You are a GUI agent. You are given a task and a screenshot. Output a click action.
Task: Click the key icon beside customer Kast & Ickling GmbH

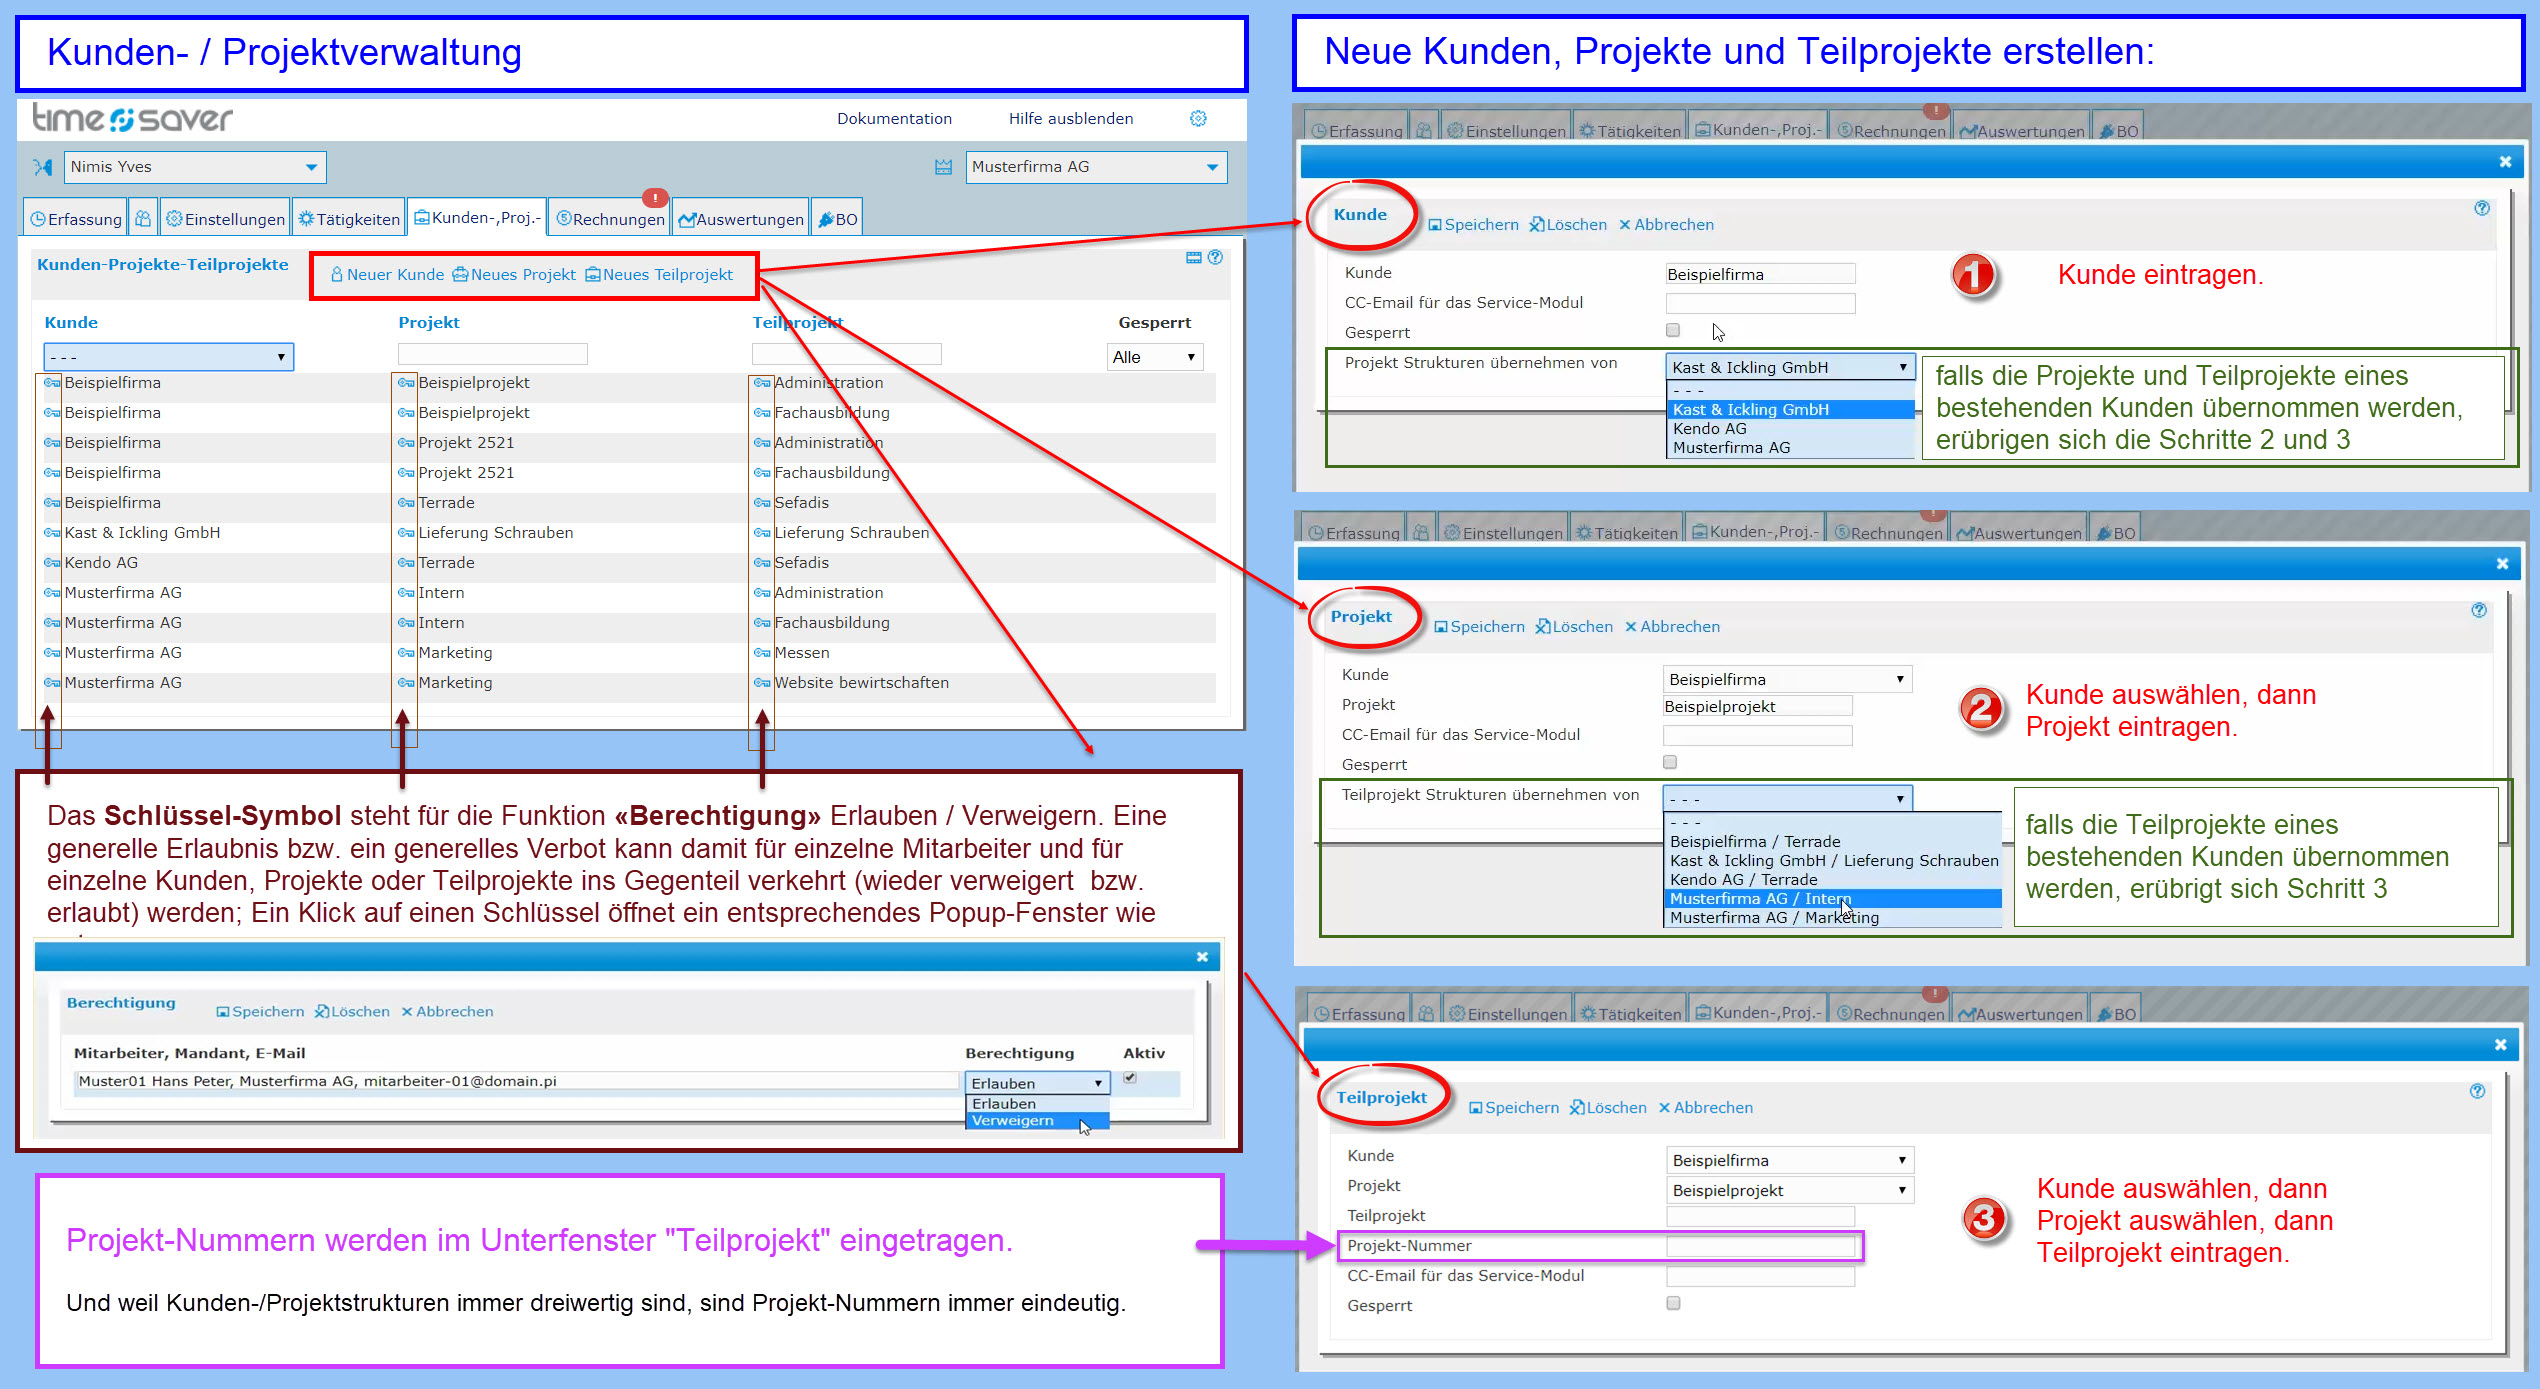(52, 533)
